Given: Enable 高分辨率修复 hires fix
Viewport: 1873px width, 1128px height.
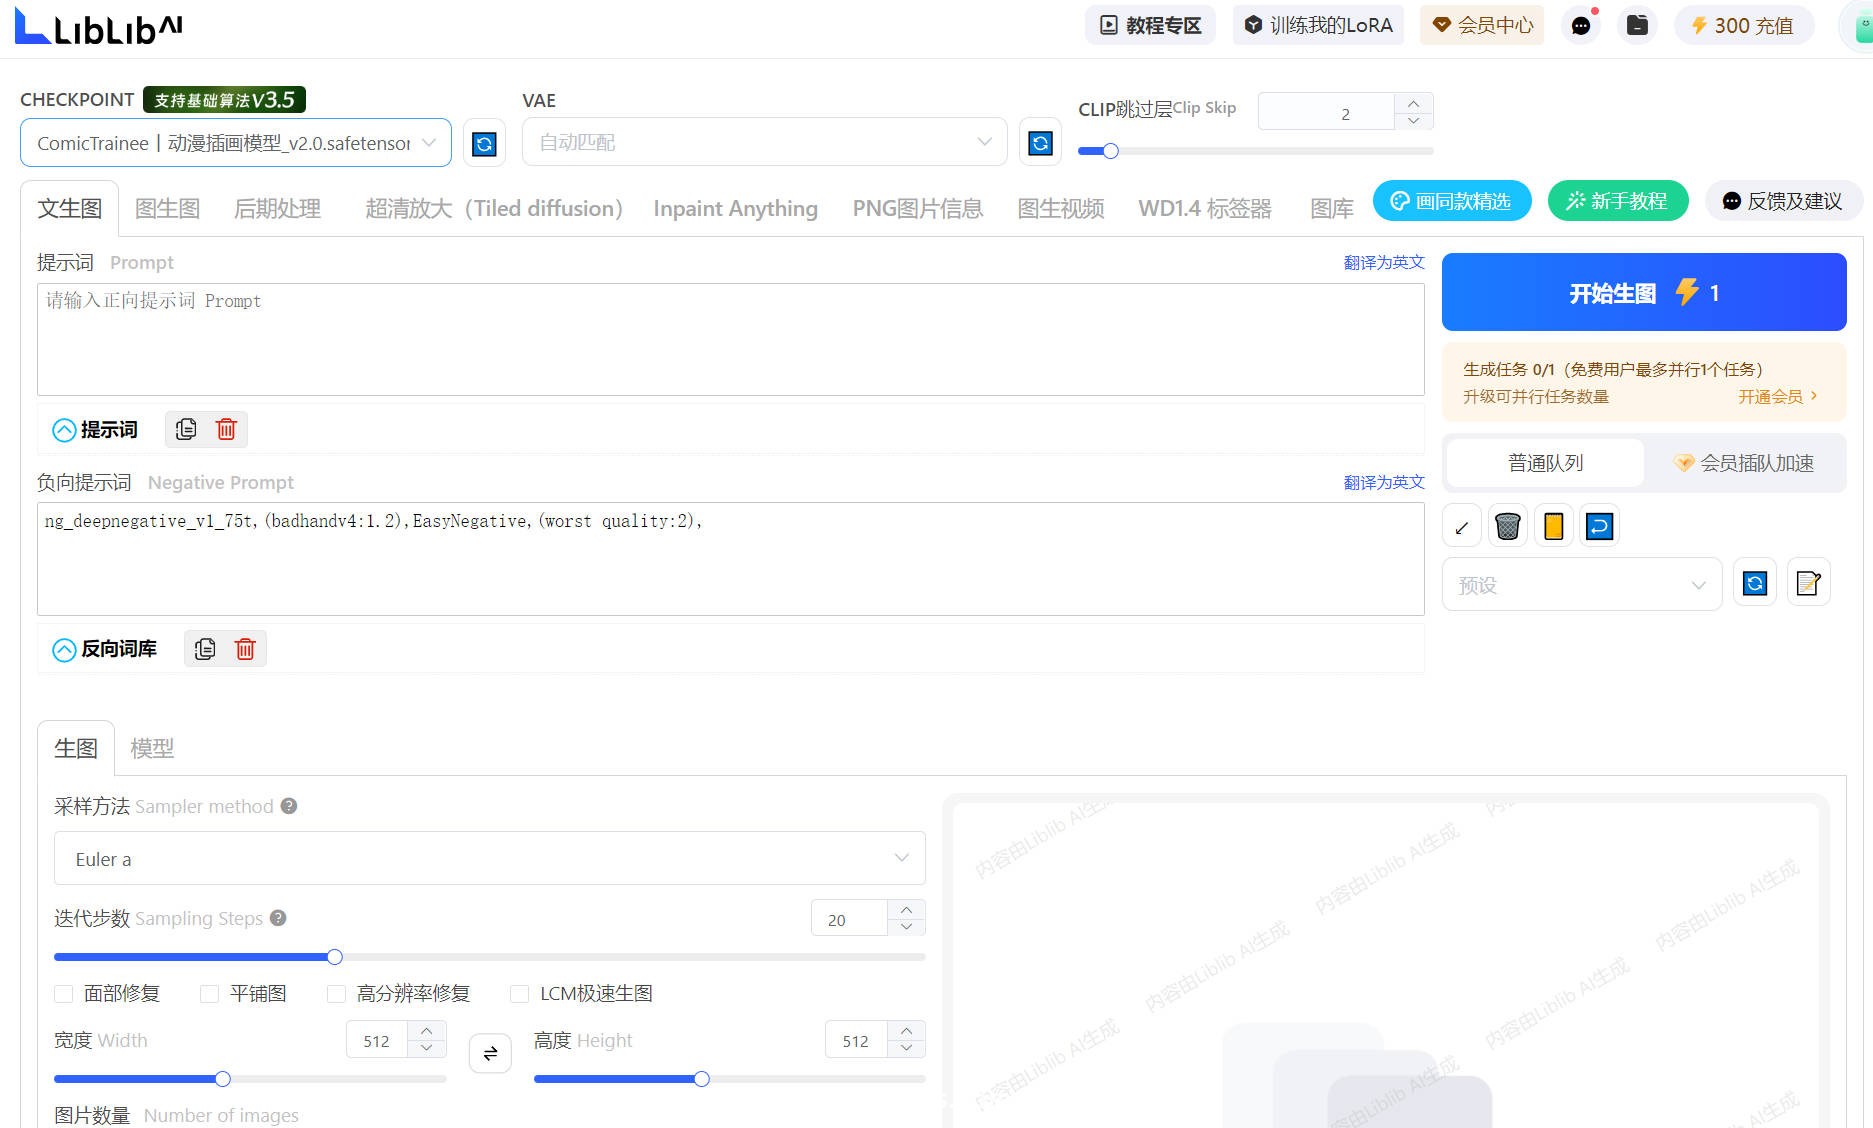Looking at the screenshot, I should click(336, 994).
